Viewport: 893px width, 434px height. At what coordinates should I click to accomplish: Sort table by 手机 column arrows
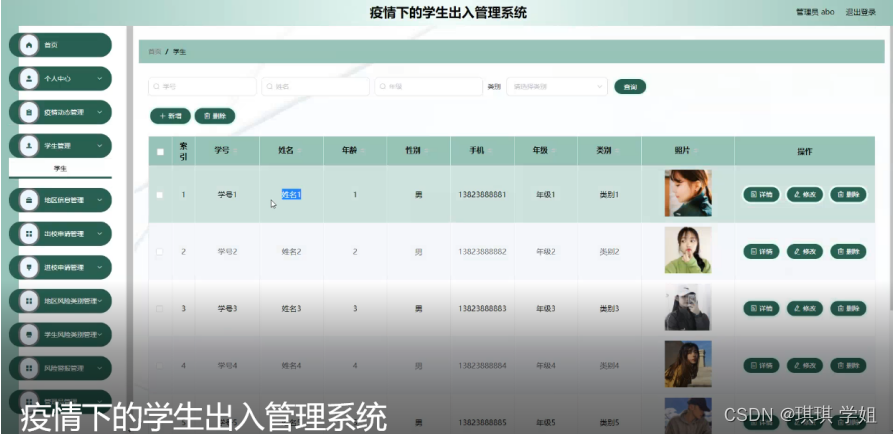tap(490, 151)
